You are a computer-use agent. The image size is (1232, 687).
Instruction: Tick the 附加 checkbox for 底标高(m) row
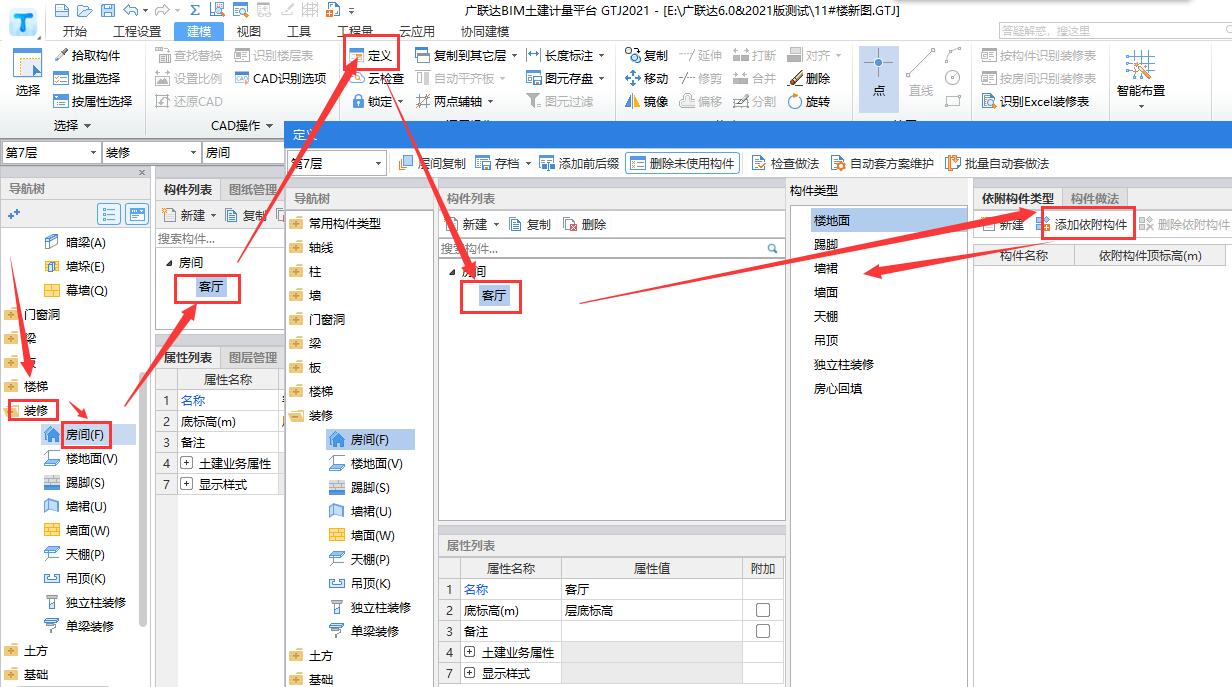pos(763,610)
